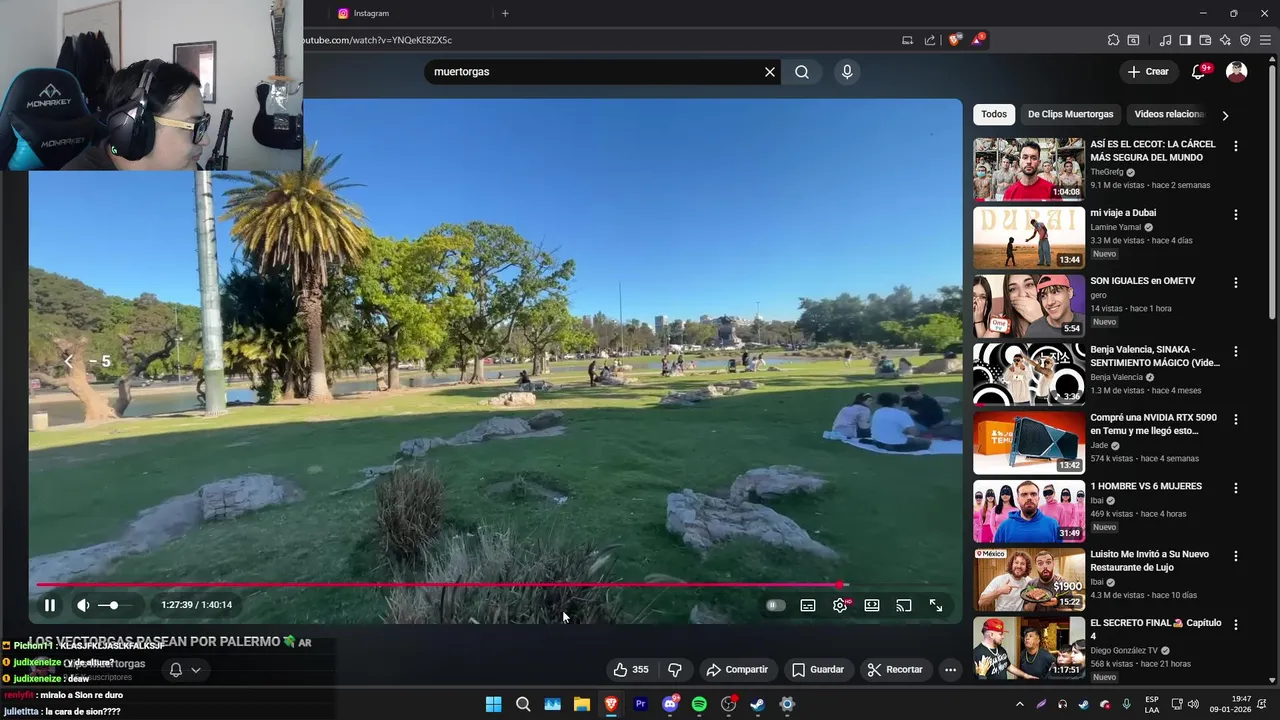The height and width of the screenshot is (720, 1280).
Task: Open Premiere Pro from the taskbar
Action: [x=640, y=704]
